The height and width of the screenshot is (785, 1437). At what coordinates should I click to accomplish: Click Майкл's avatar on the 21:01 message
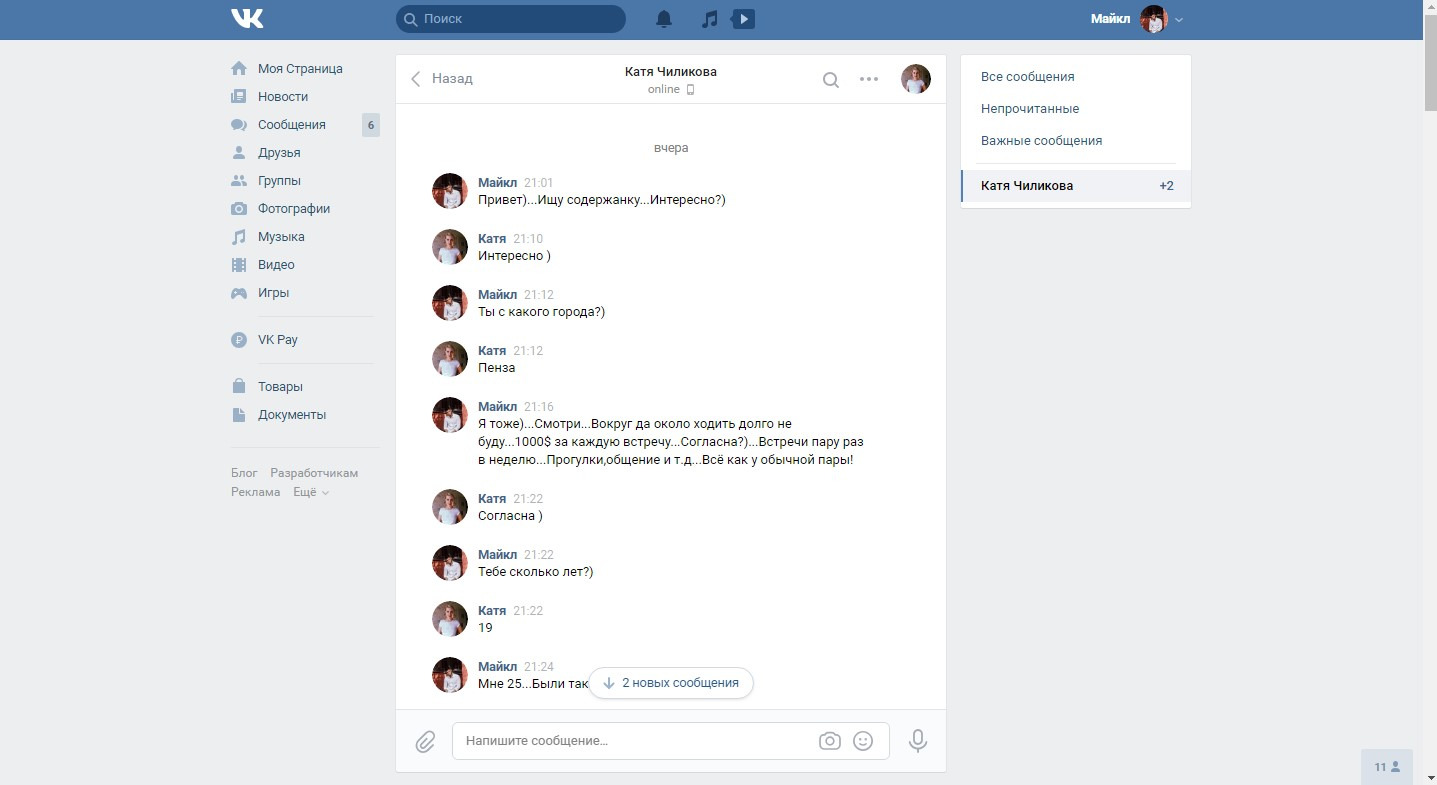pos(450,191)
